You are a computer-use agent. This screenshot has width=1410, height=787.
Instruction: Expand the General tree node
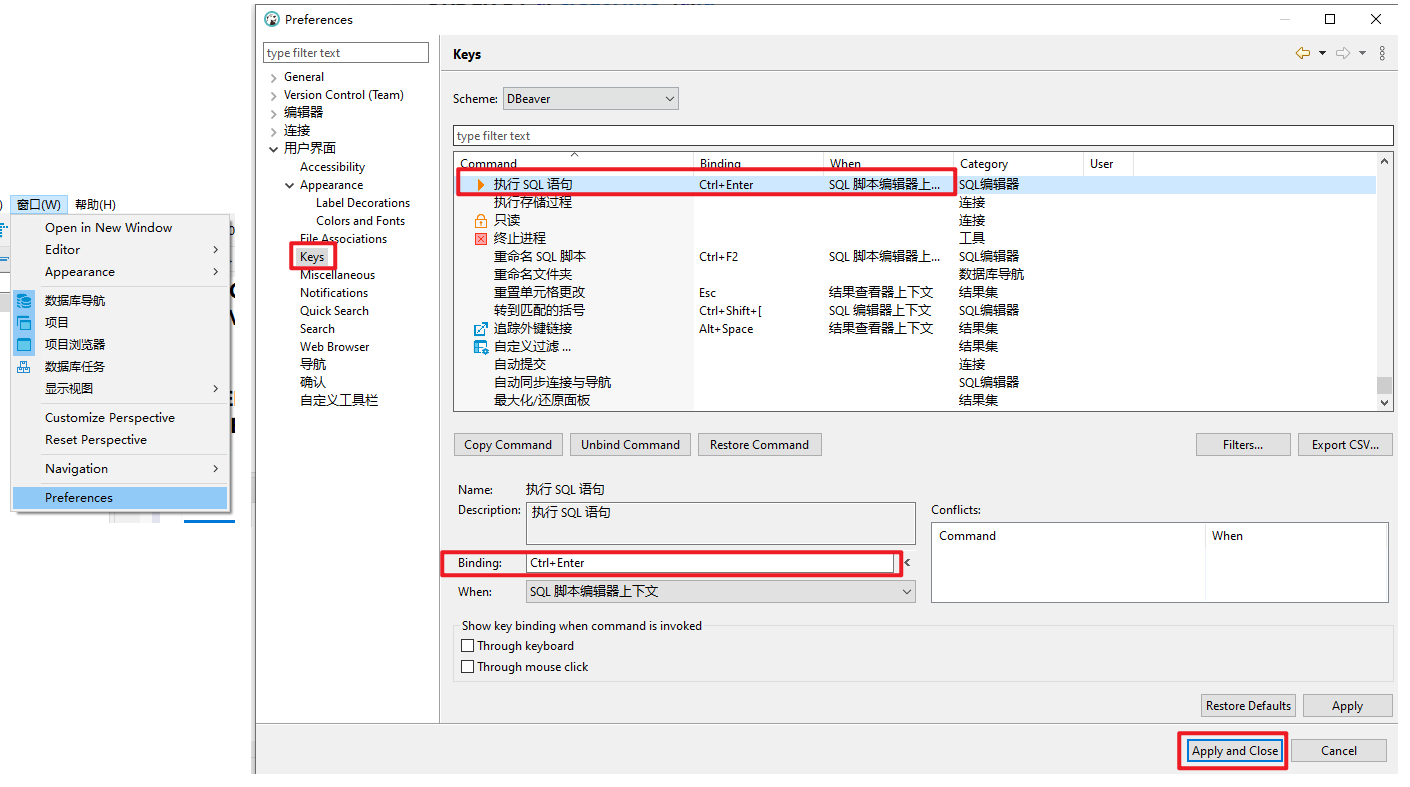coord(274,77)
